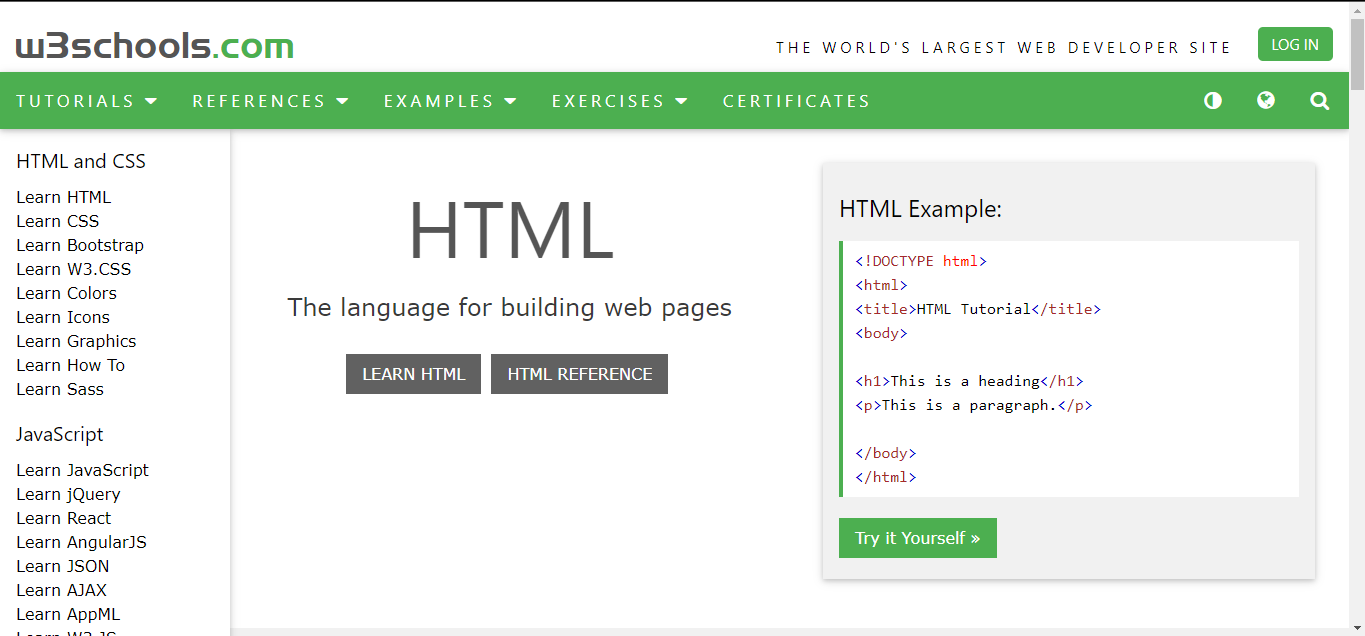Click the '<title>HTML Tutorial</title>' code line

(978, 309)
